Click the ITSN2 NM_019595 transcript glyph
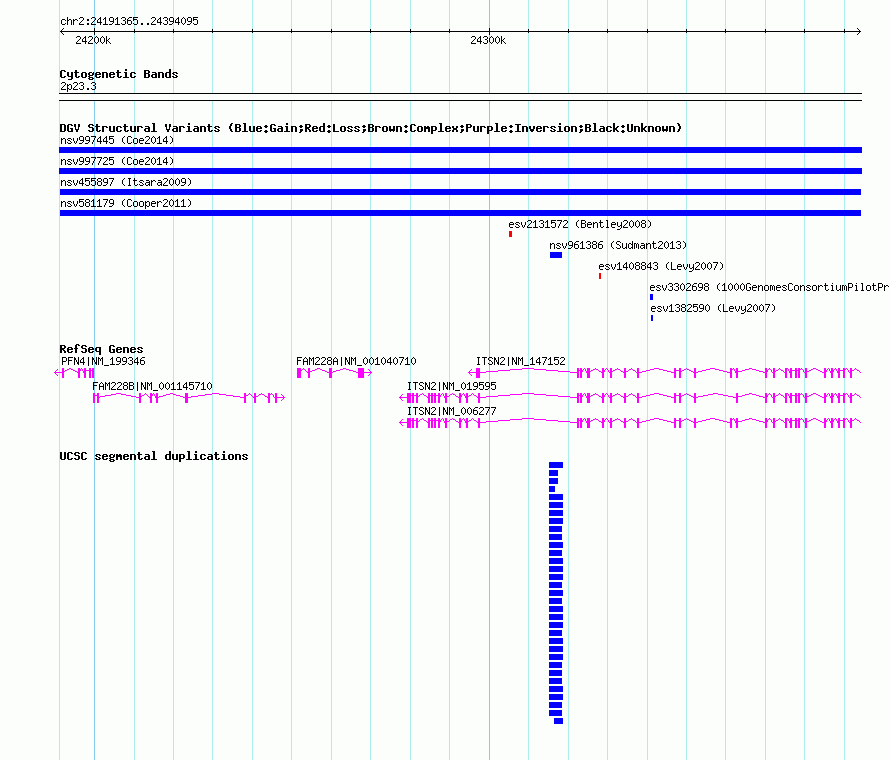890x760 pixels. (631, 398)
